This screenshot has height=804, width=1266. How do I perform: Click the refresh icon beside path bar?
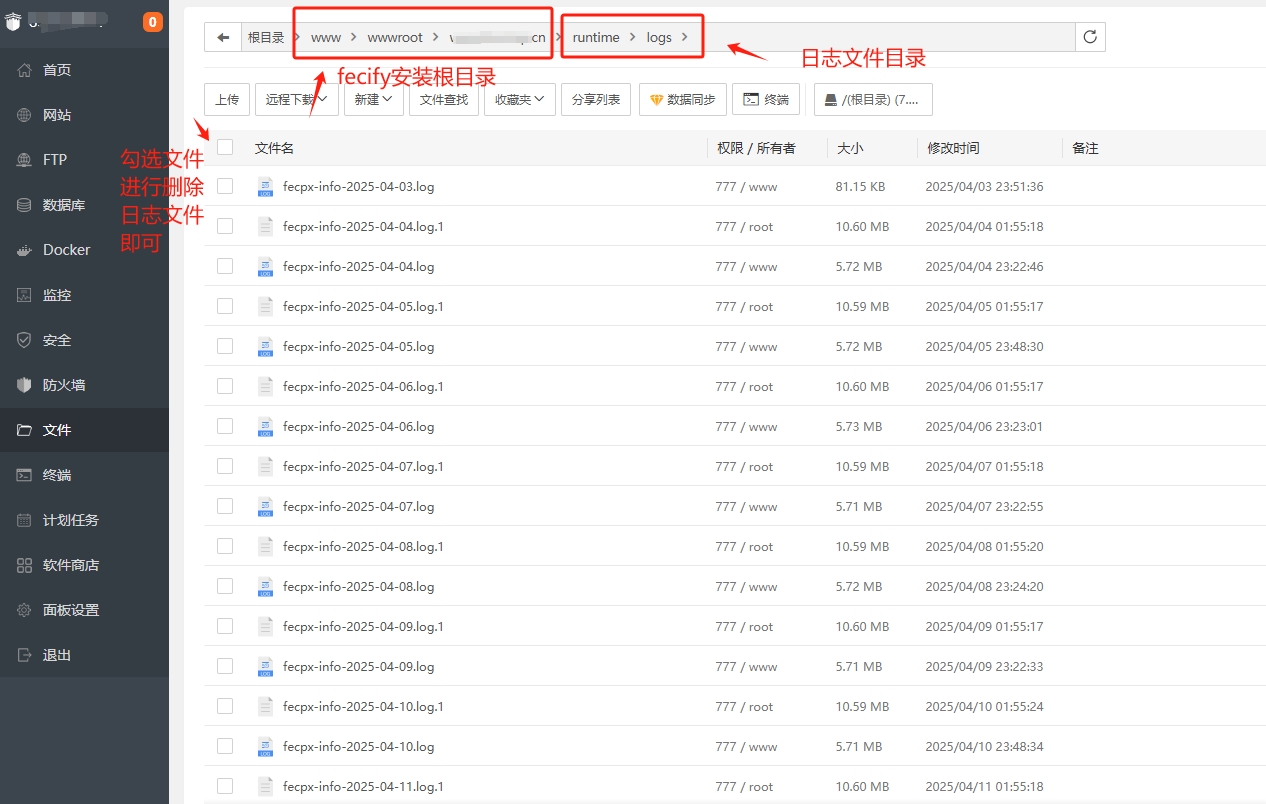(1090, 38)
